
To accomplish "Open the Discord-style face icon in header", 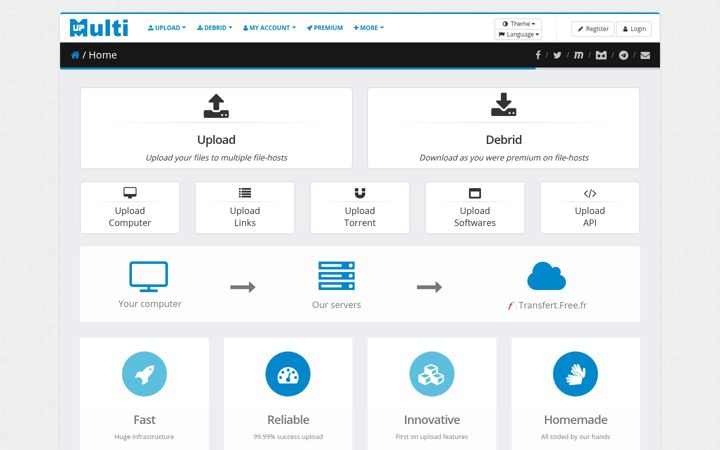I will pyautogui.click(x=601, y=55).
